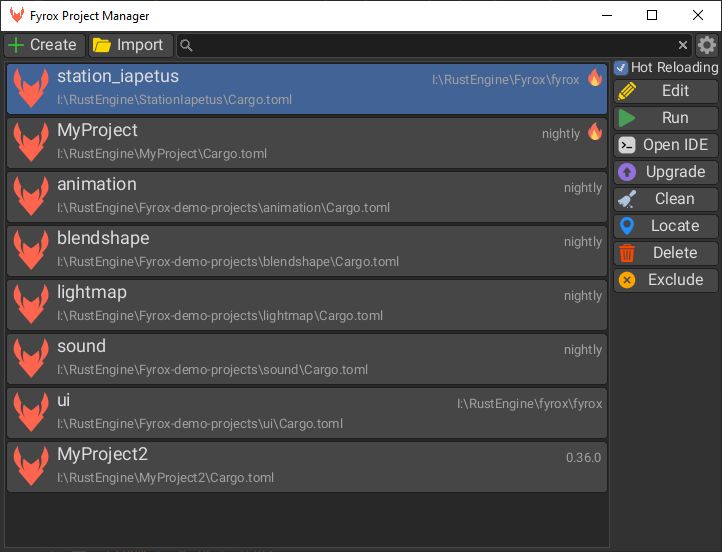Click the sound\Cargo.toml path text
The image size is (722, 552).
pyautogui.click(x=212, y=370)
